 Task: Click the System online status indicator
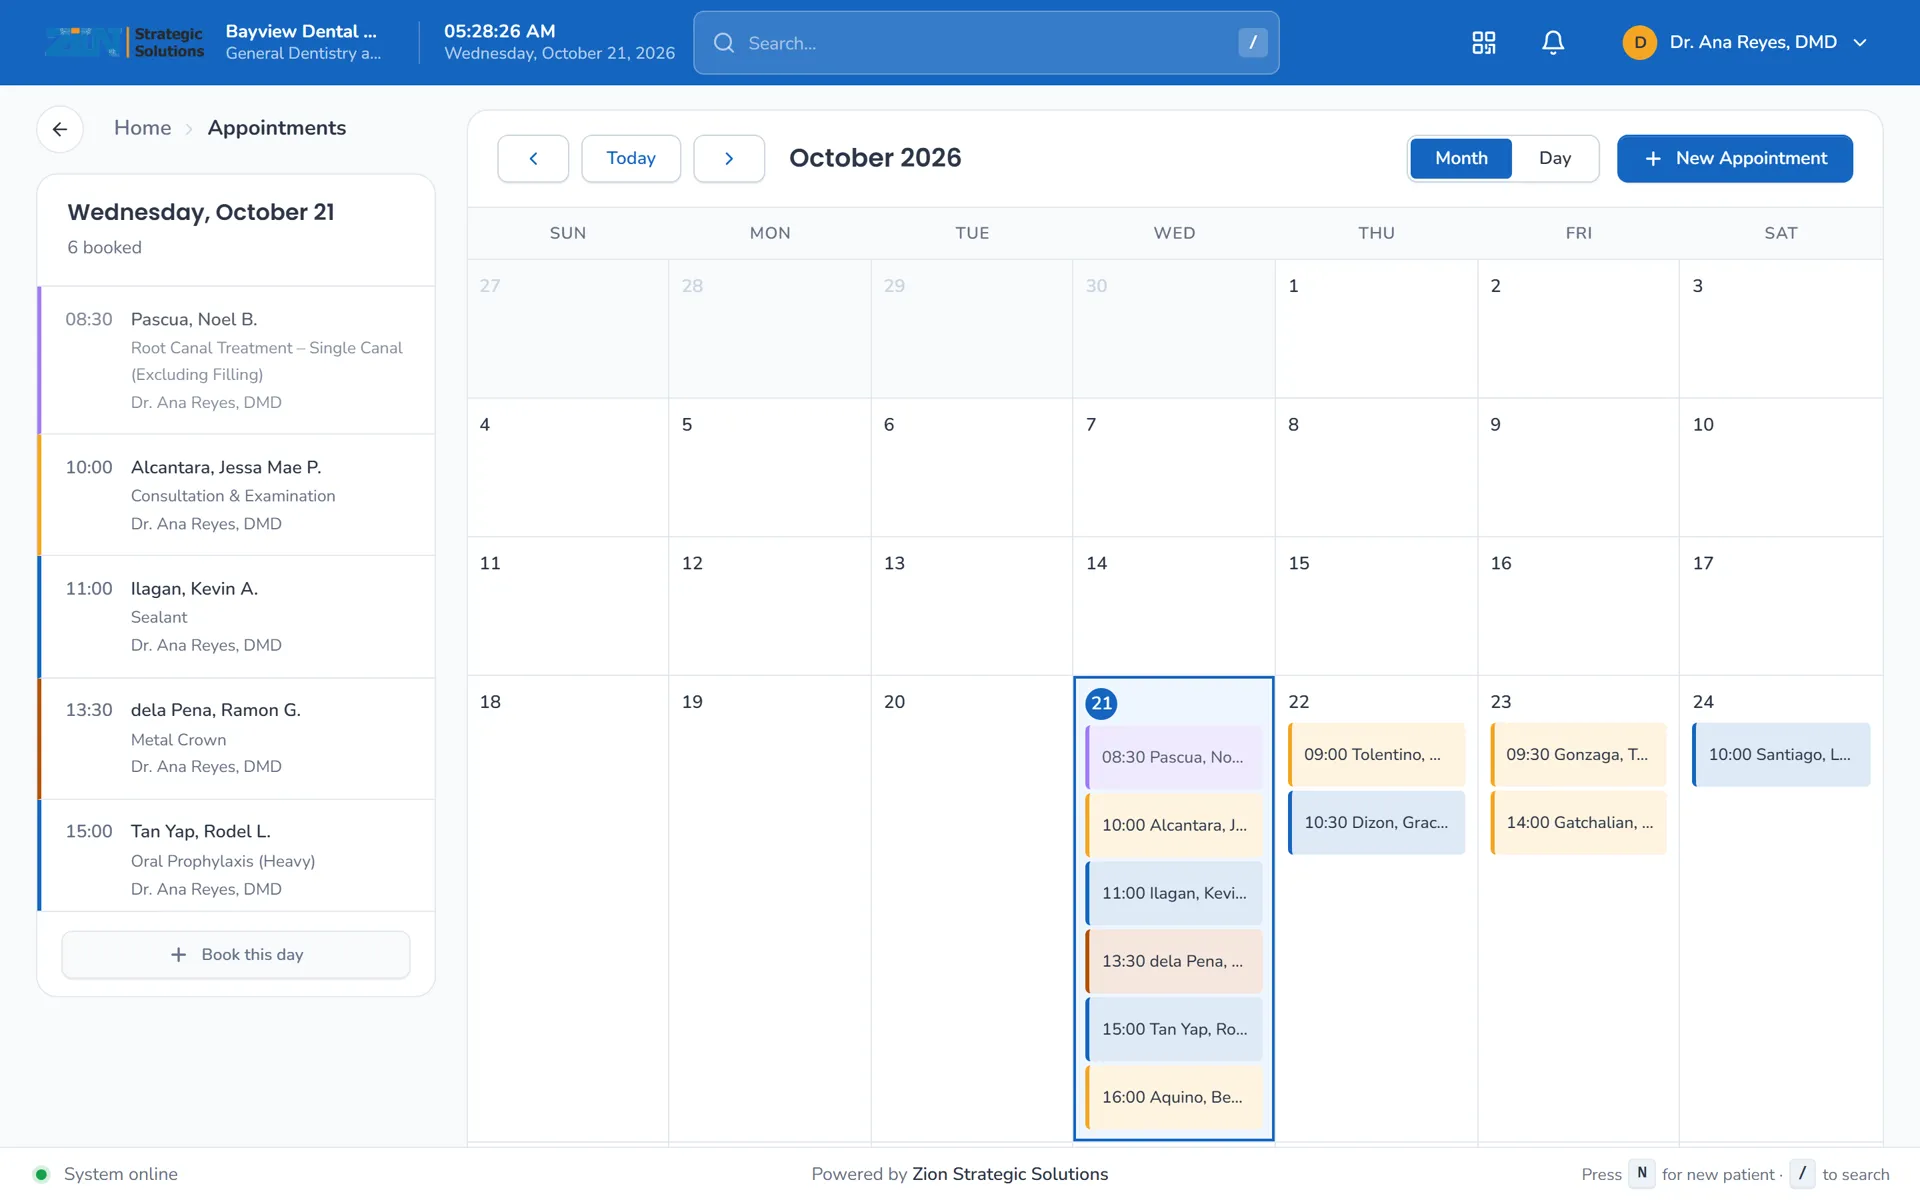pyautogui.click(x=106, y=1174)
